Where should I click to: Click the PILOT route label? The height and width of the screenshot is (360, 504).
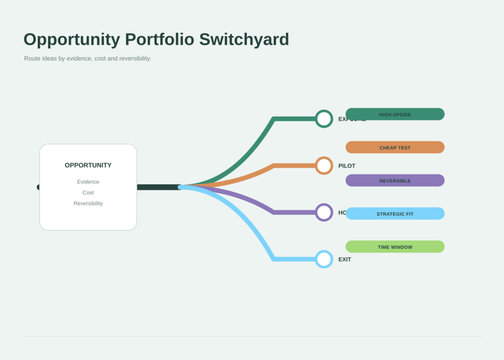(x=347, y=166)
